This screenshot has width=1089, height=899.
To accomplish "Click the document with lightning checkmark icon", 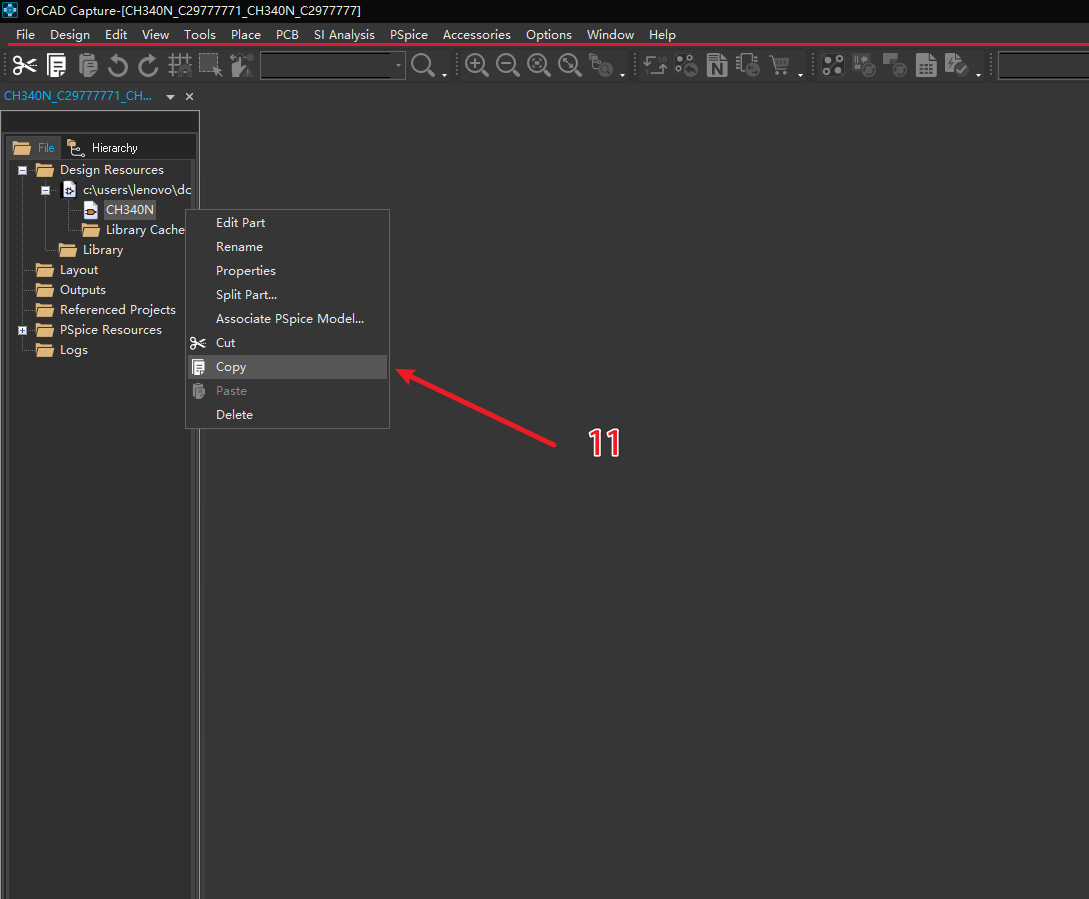I will [x=956, y=65].
